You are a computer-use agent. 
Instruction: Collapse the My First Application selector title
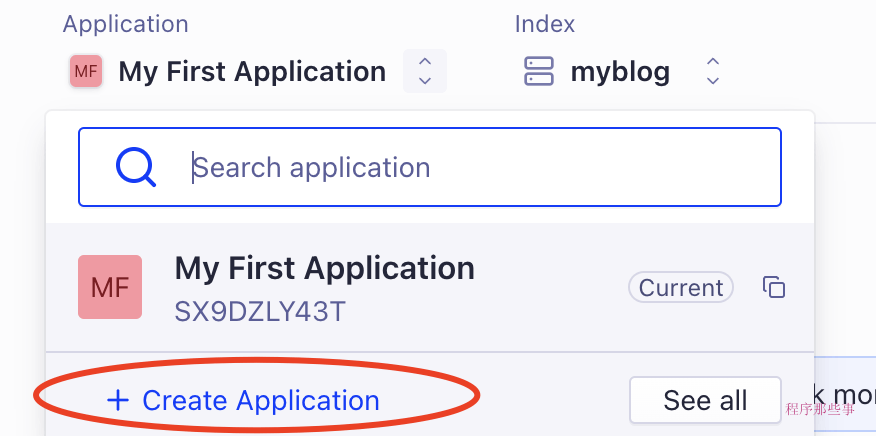[252, 72]
